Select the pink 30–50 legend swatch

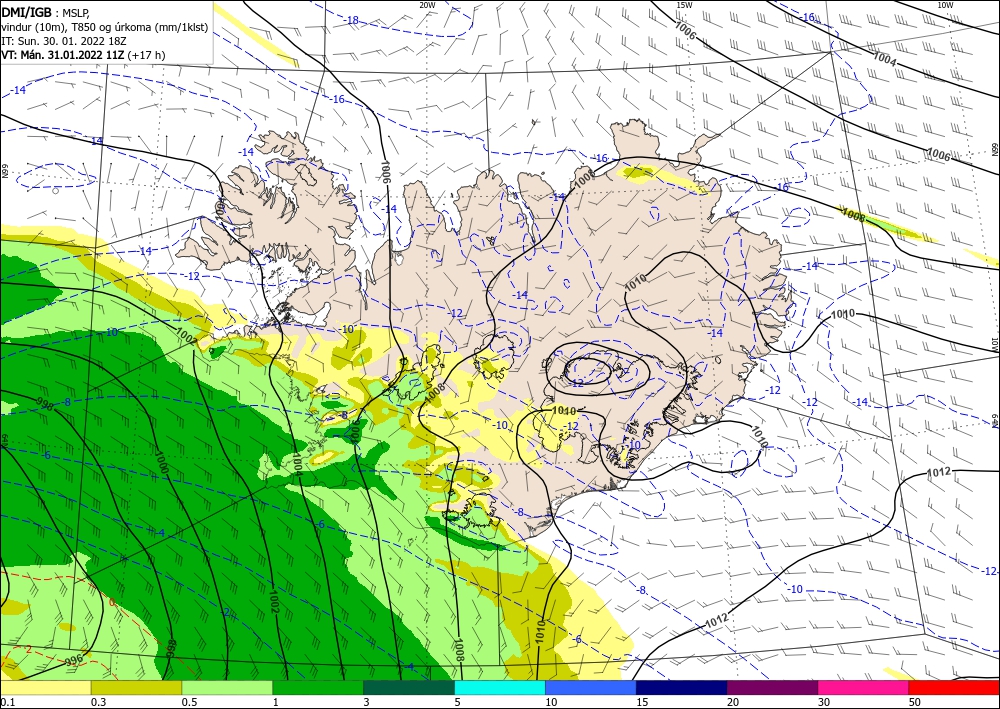click(863, 687)
